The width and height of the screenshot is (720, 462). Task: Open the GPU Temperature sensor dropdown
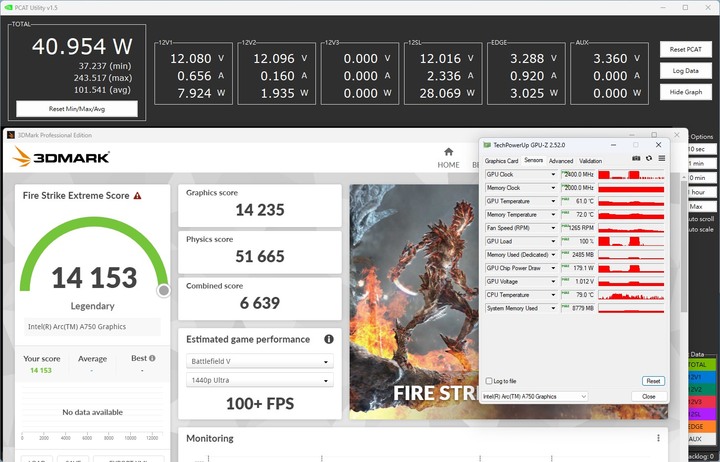point(553,201)
